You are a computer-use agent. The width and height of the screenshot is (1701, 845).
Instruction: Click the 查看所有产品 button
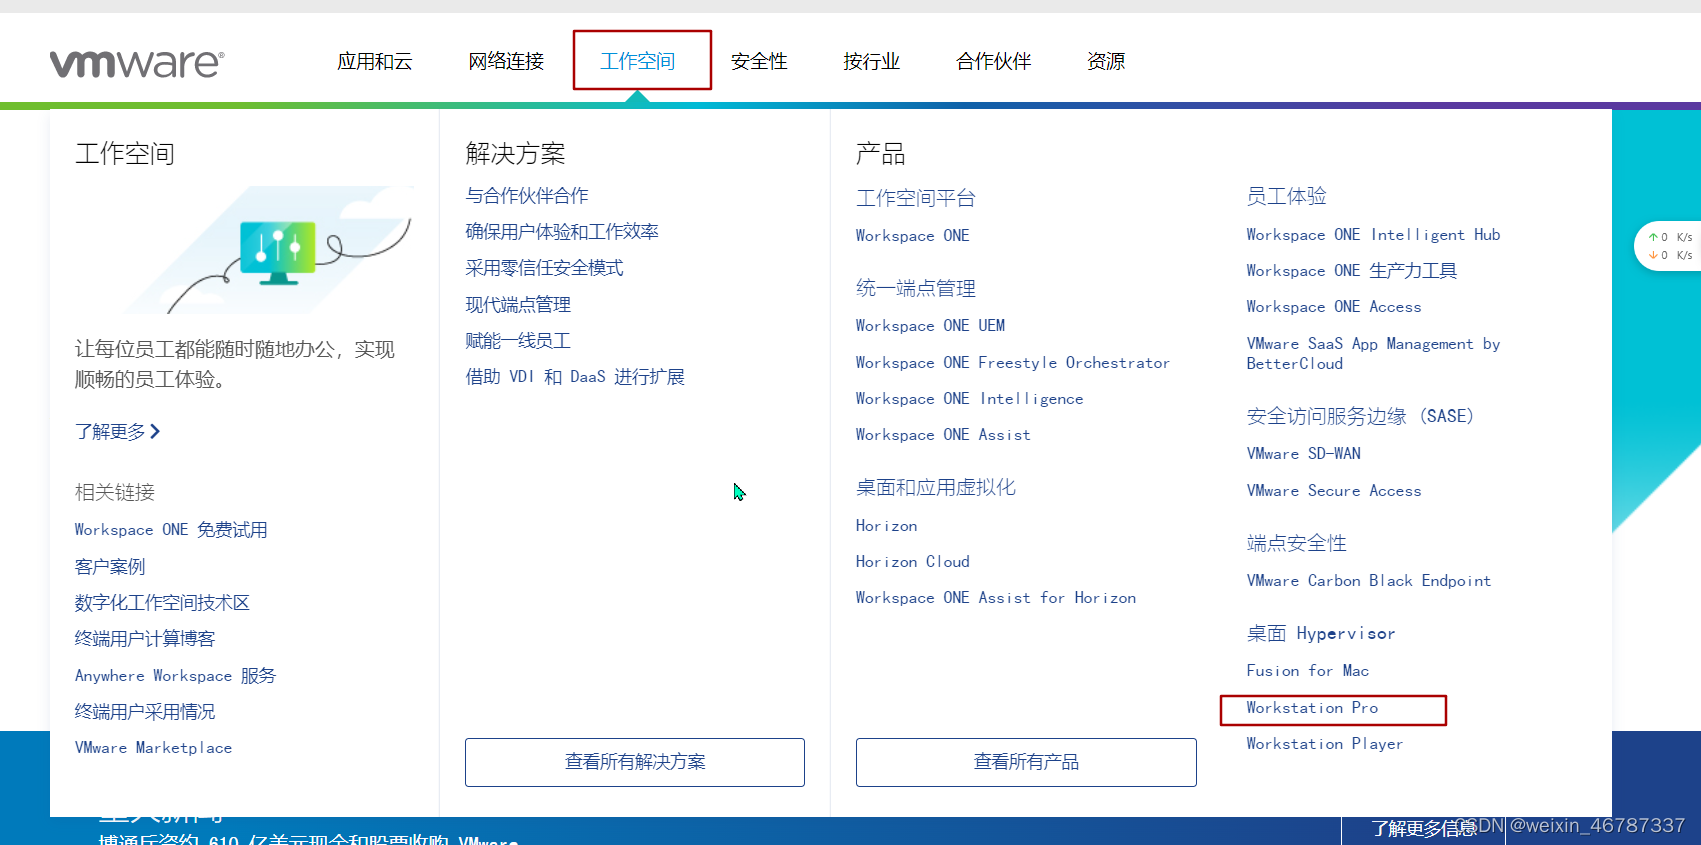click(1026, 762)
